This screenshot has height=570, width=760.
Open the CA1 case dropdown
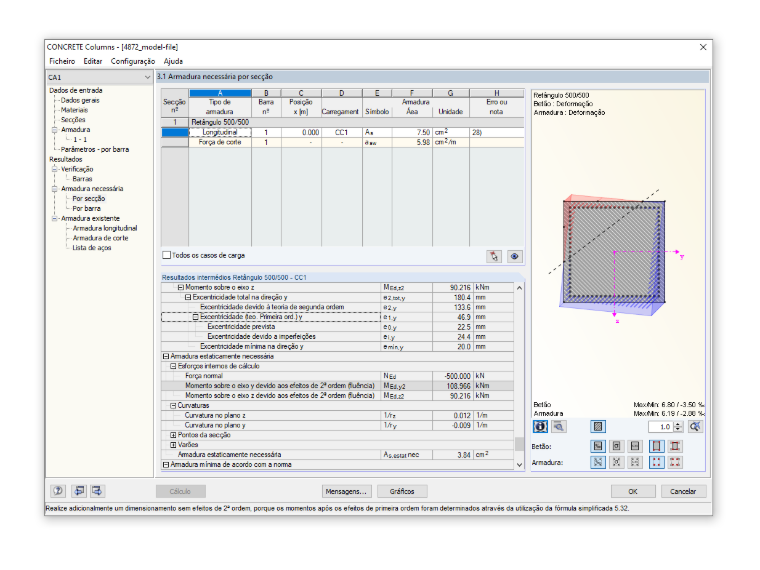[99, 78]
